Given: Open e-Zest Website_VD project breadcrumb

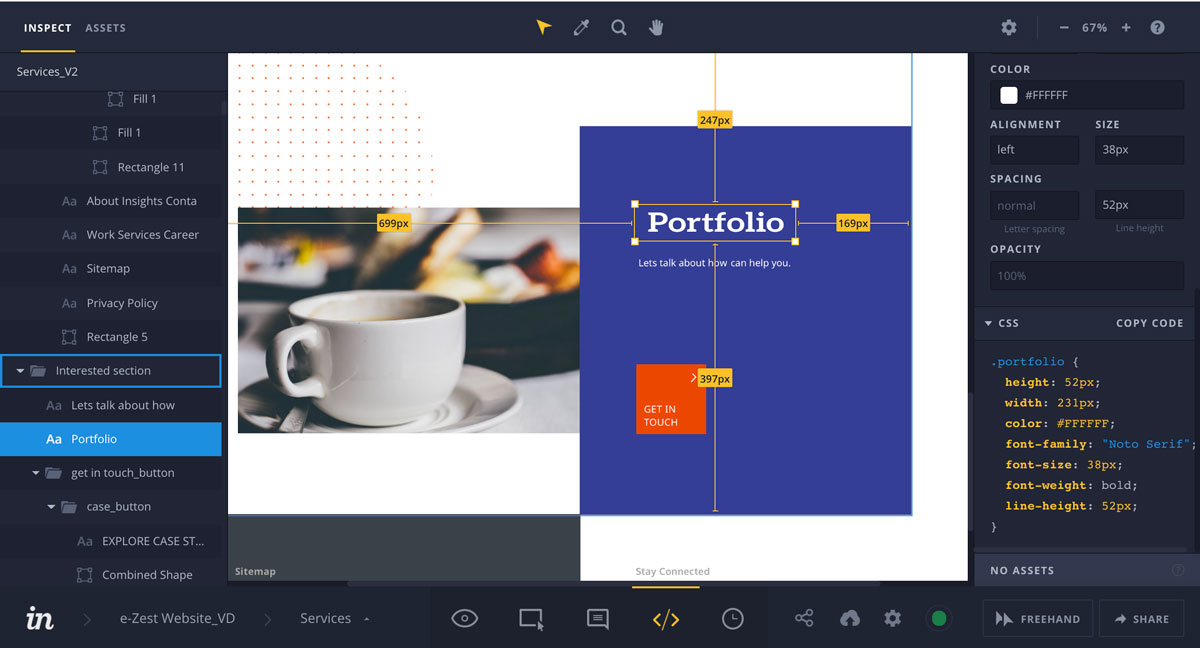Looking at the screenshot, I should click(178, 619).
